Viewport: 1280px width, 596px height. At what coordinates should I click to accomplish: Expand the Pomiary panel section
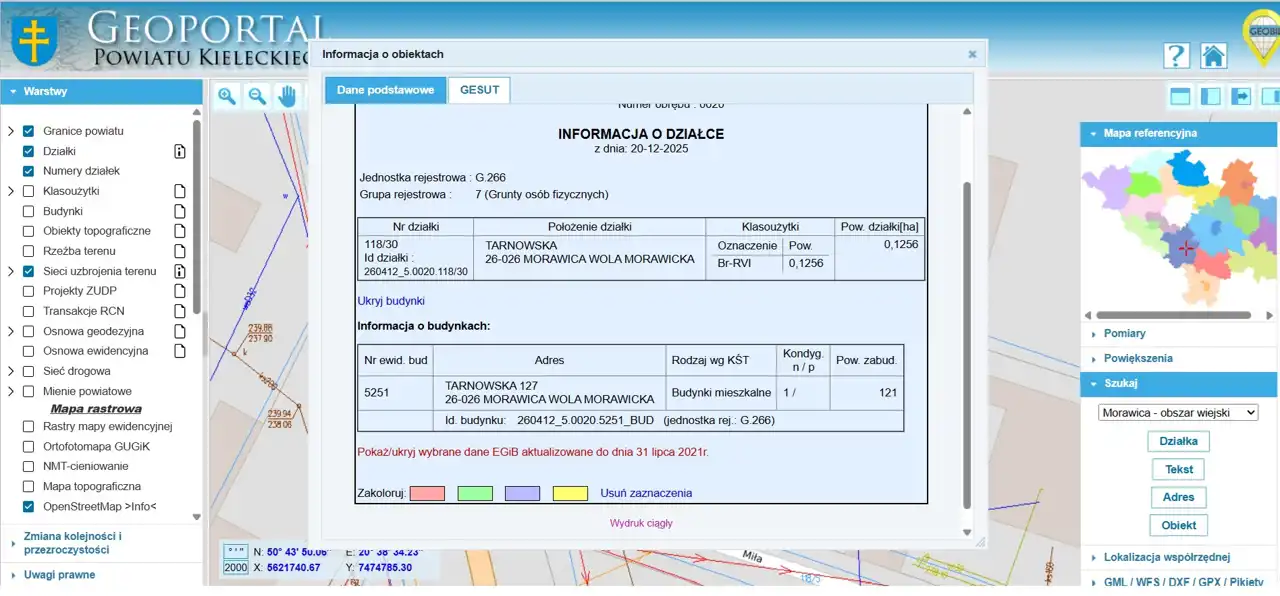click(x=1124, y=333)
